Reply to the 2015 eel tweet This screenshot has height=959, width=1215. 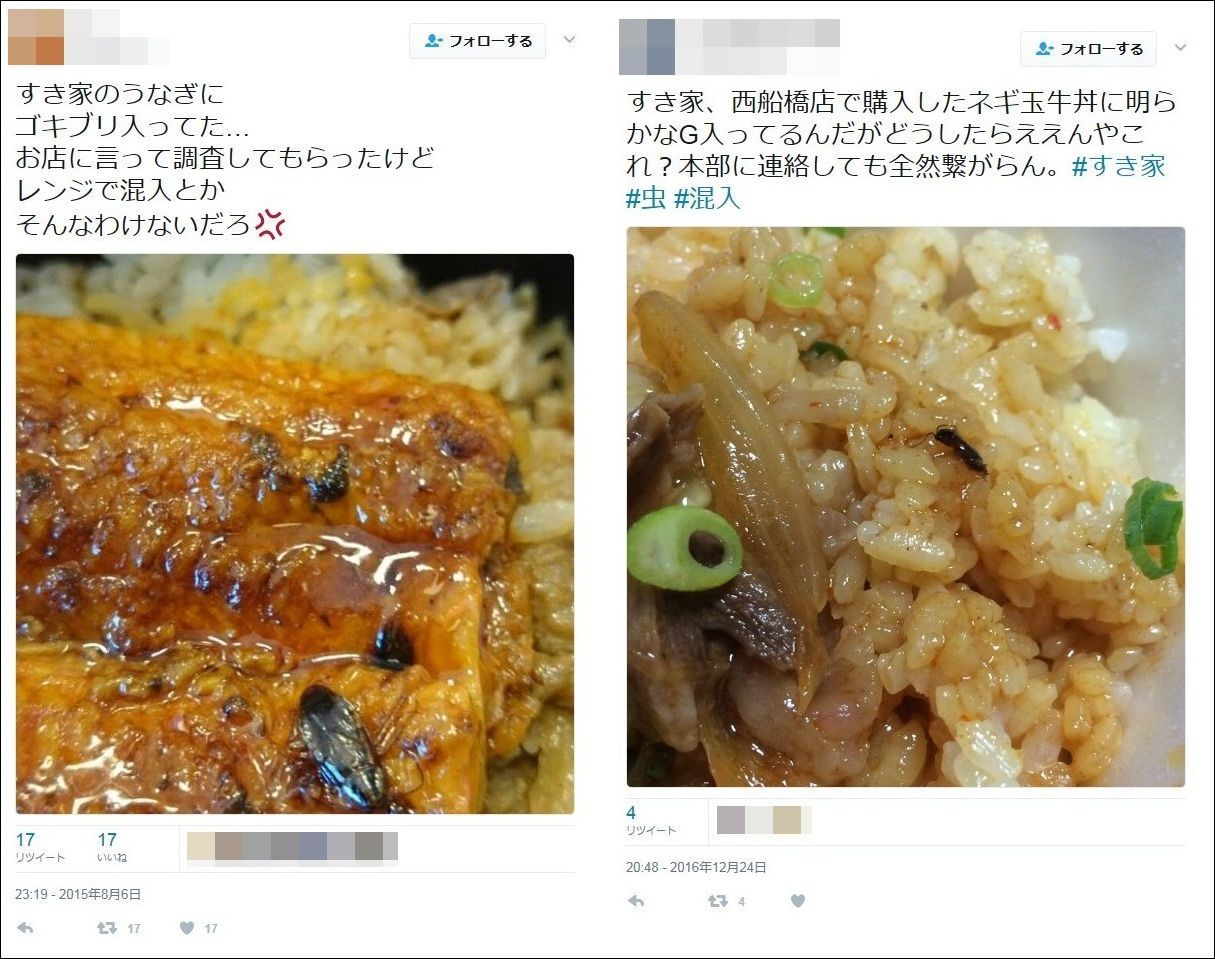25,928
